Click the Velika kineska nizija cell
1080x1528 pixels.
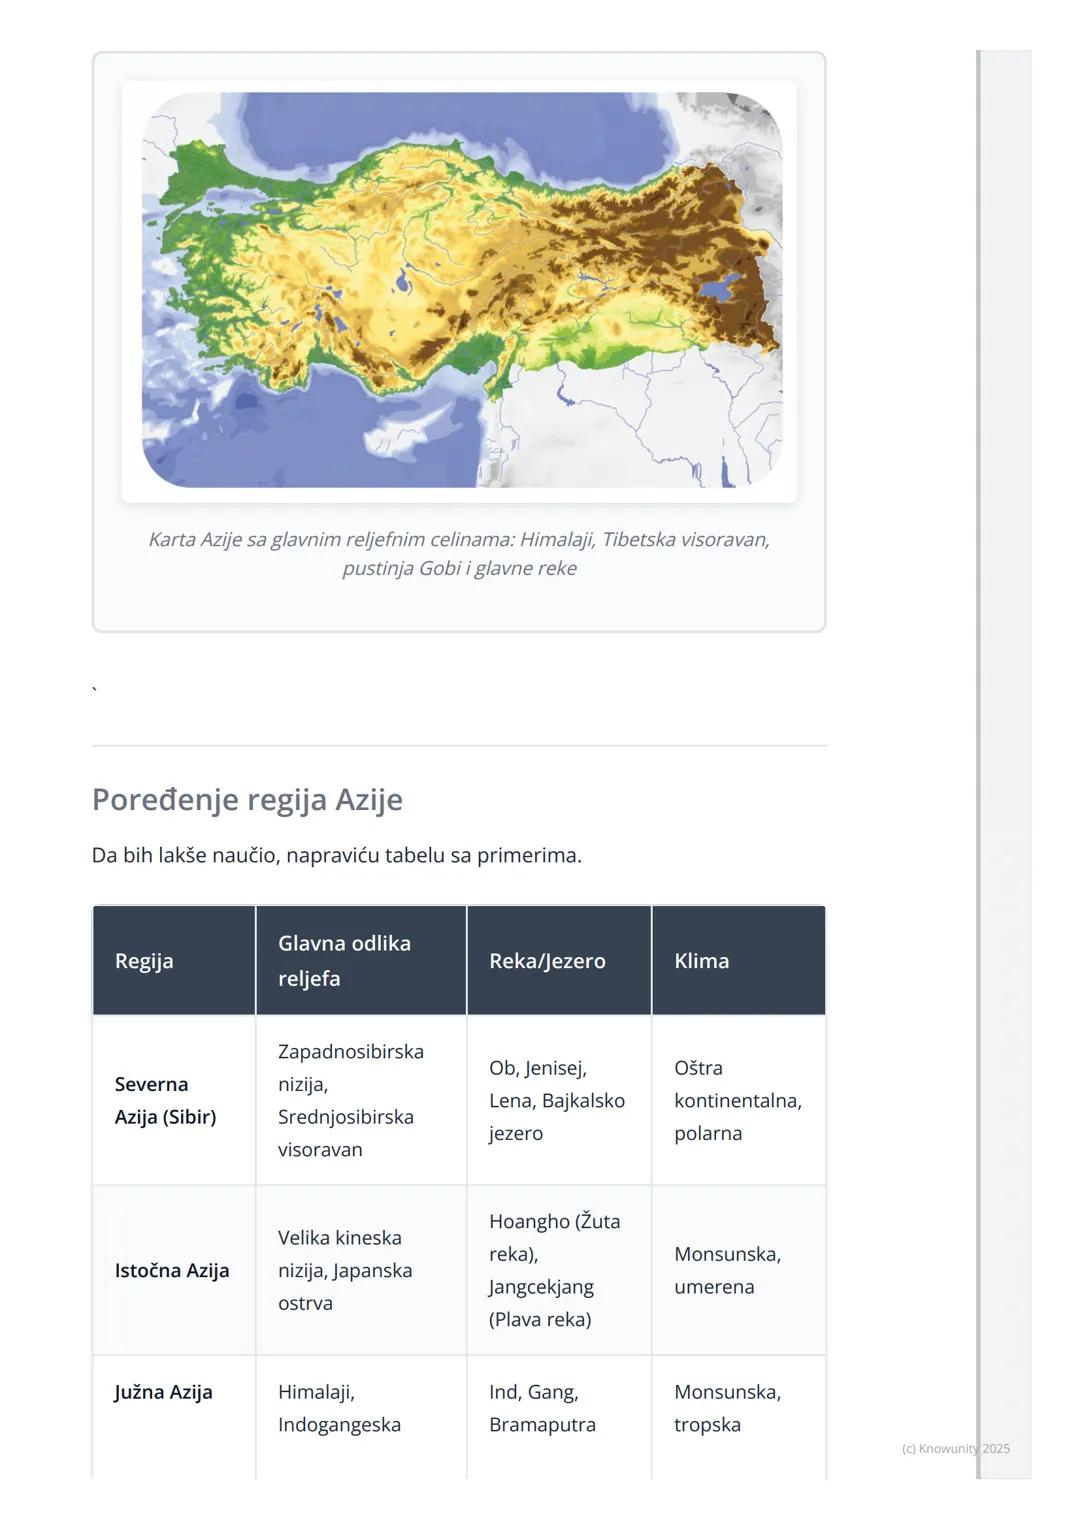point(345,1270)
